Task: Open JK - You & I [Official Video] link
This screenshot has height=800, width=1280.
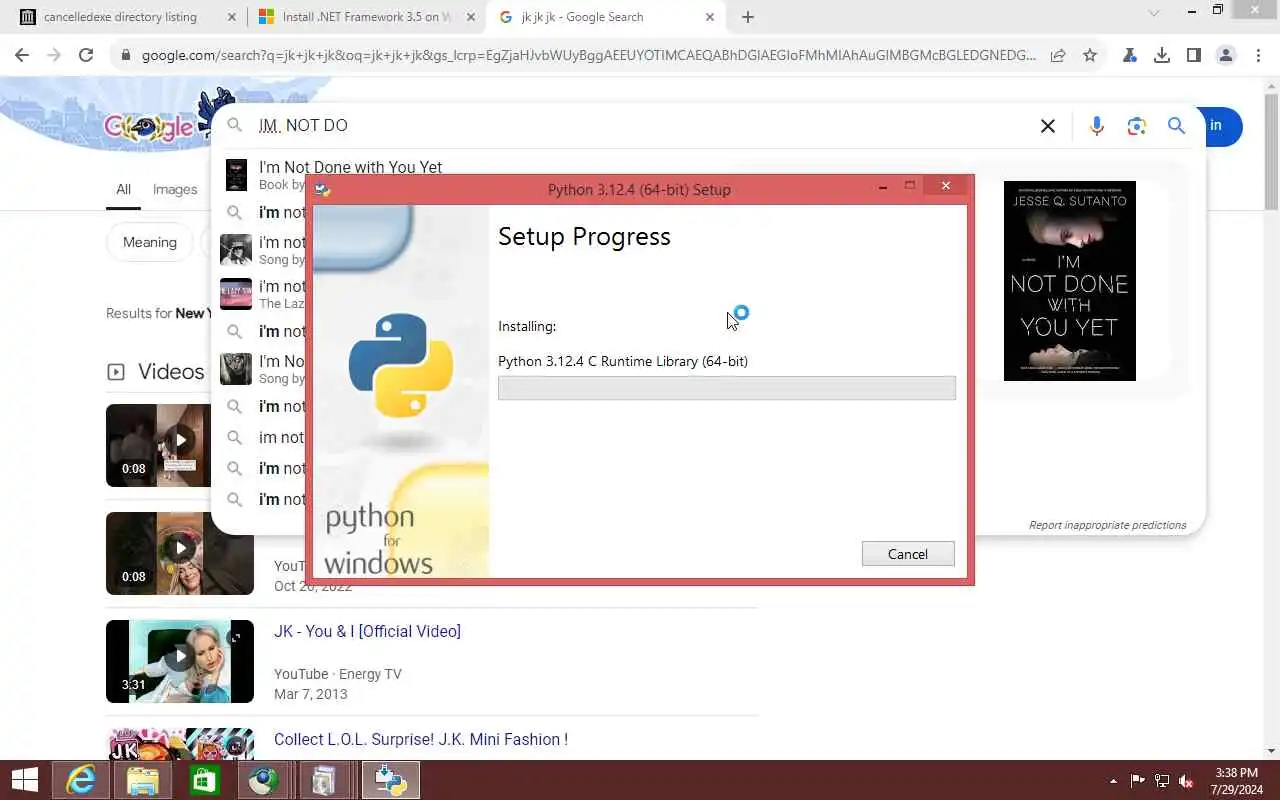Action: point(367,631)
